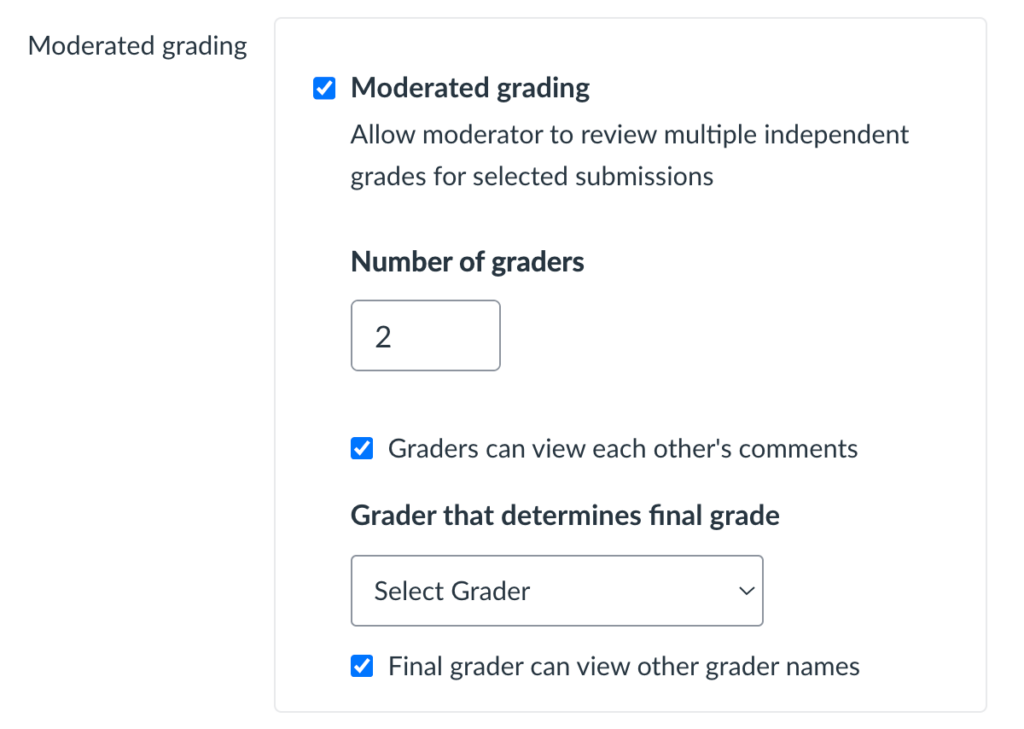Select Select Grader placeholder text
The width and height of the screenshot is (1024, 729).
coord(450,591)
